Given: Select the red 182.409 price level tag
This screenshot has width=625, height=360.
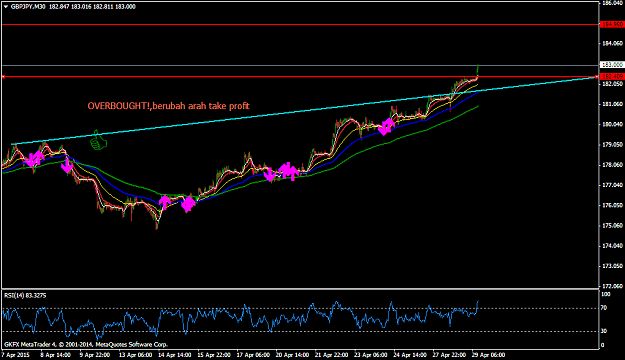Looking at the screenshot, I should (612, 76).
